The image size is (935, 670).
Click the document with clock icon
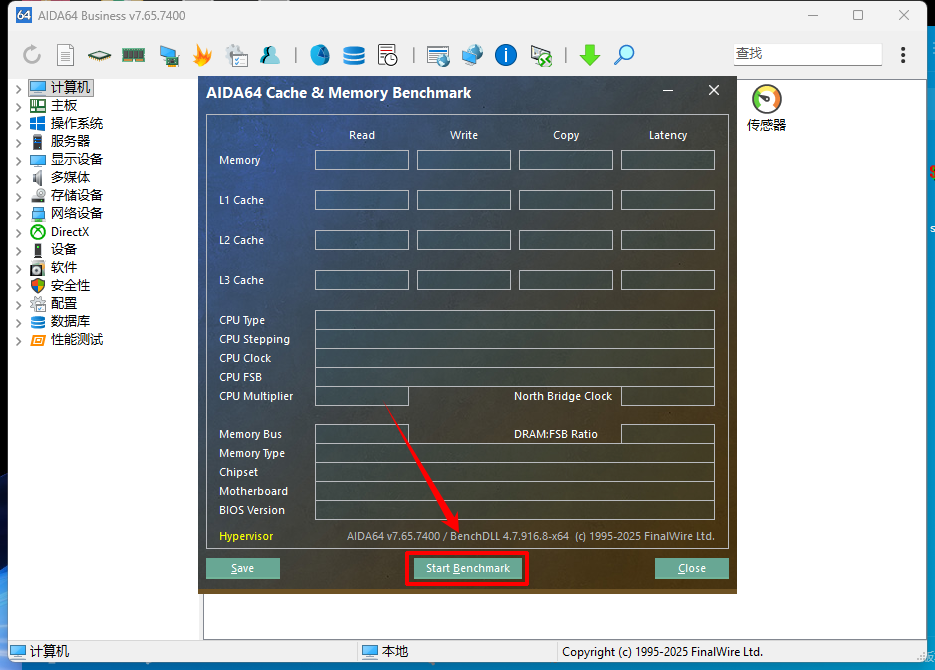(x=388, y=55)
